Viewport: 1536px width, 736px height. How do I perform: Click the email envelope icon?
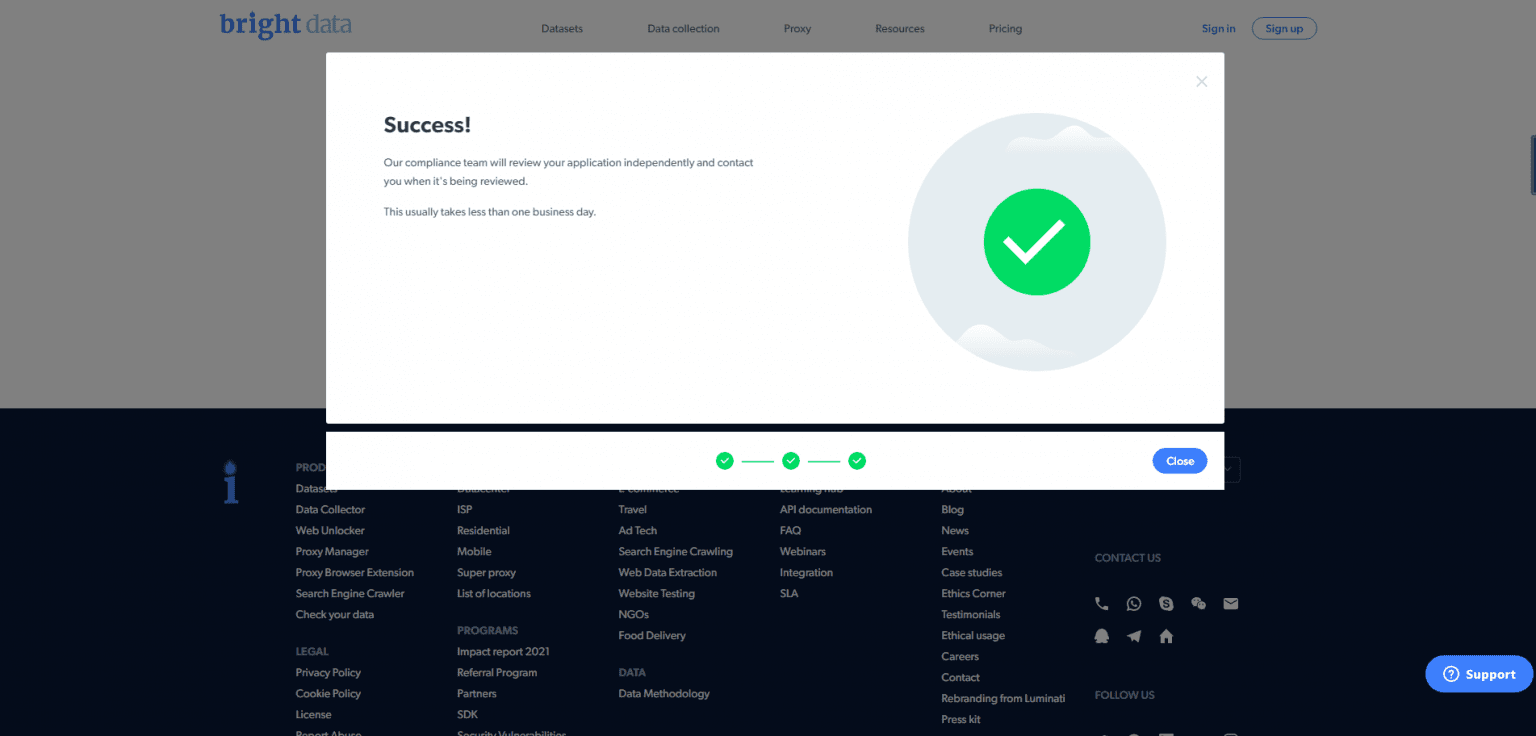point(1230,603)
